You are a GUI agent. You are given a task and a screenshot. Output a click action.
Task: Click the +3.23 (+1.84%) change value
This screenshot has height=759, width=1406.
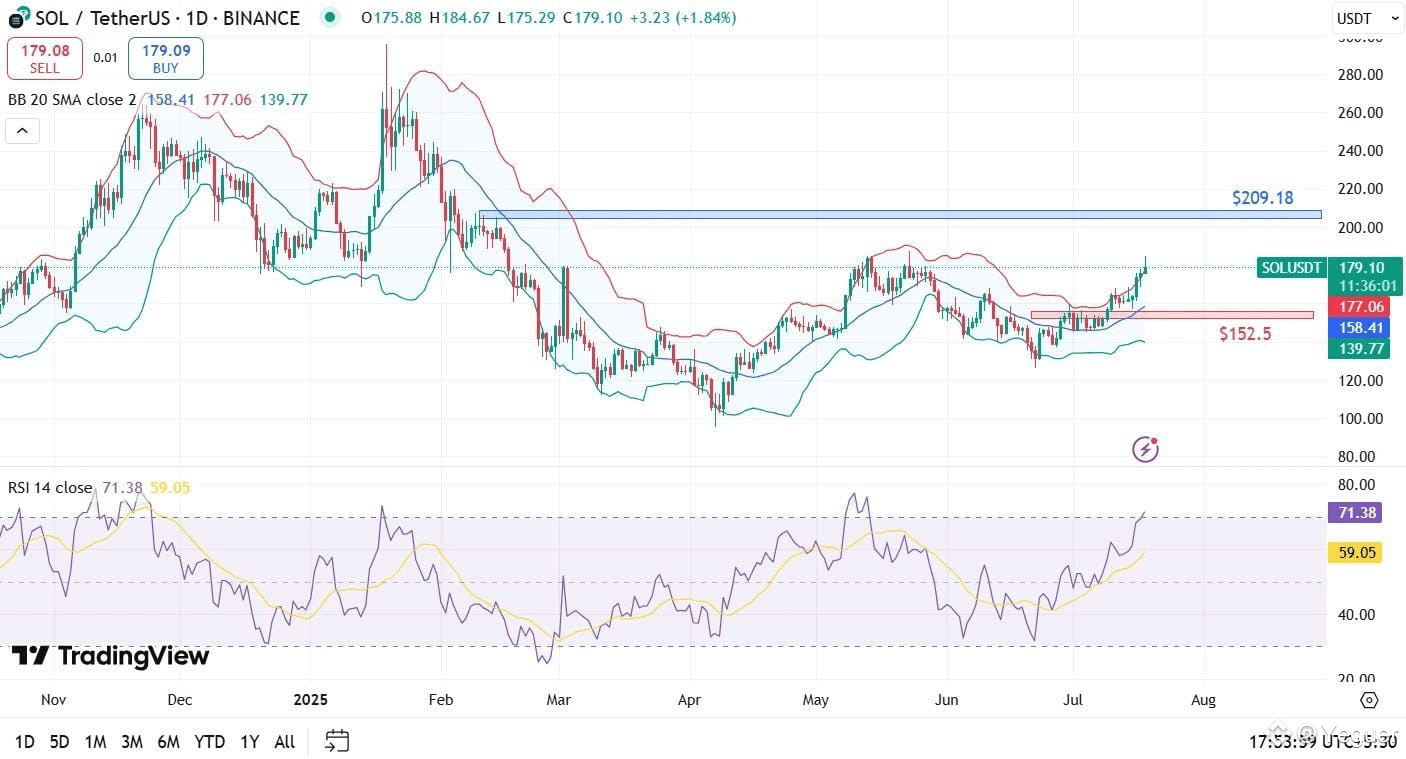pos(683,18)
